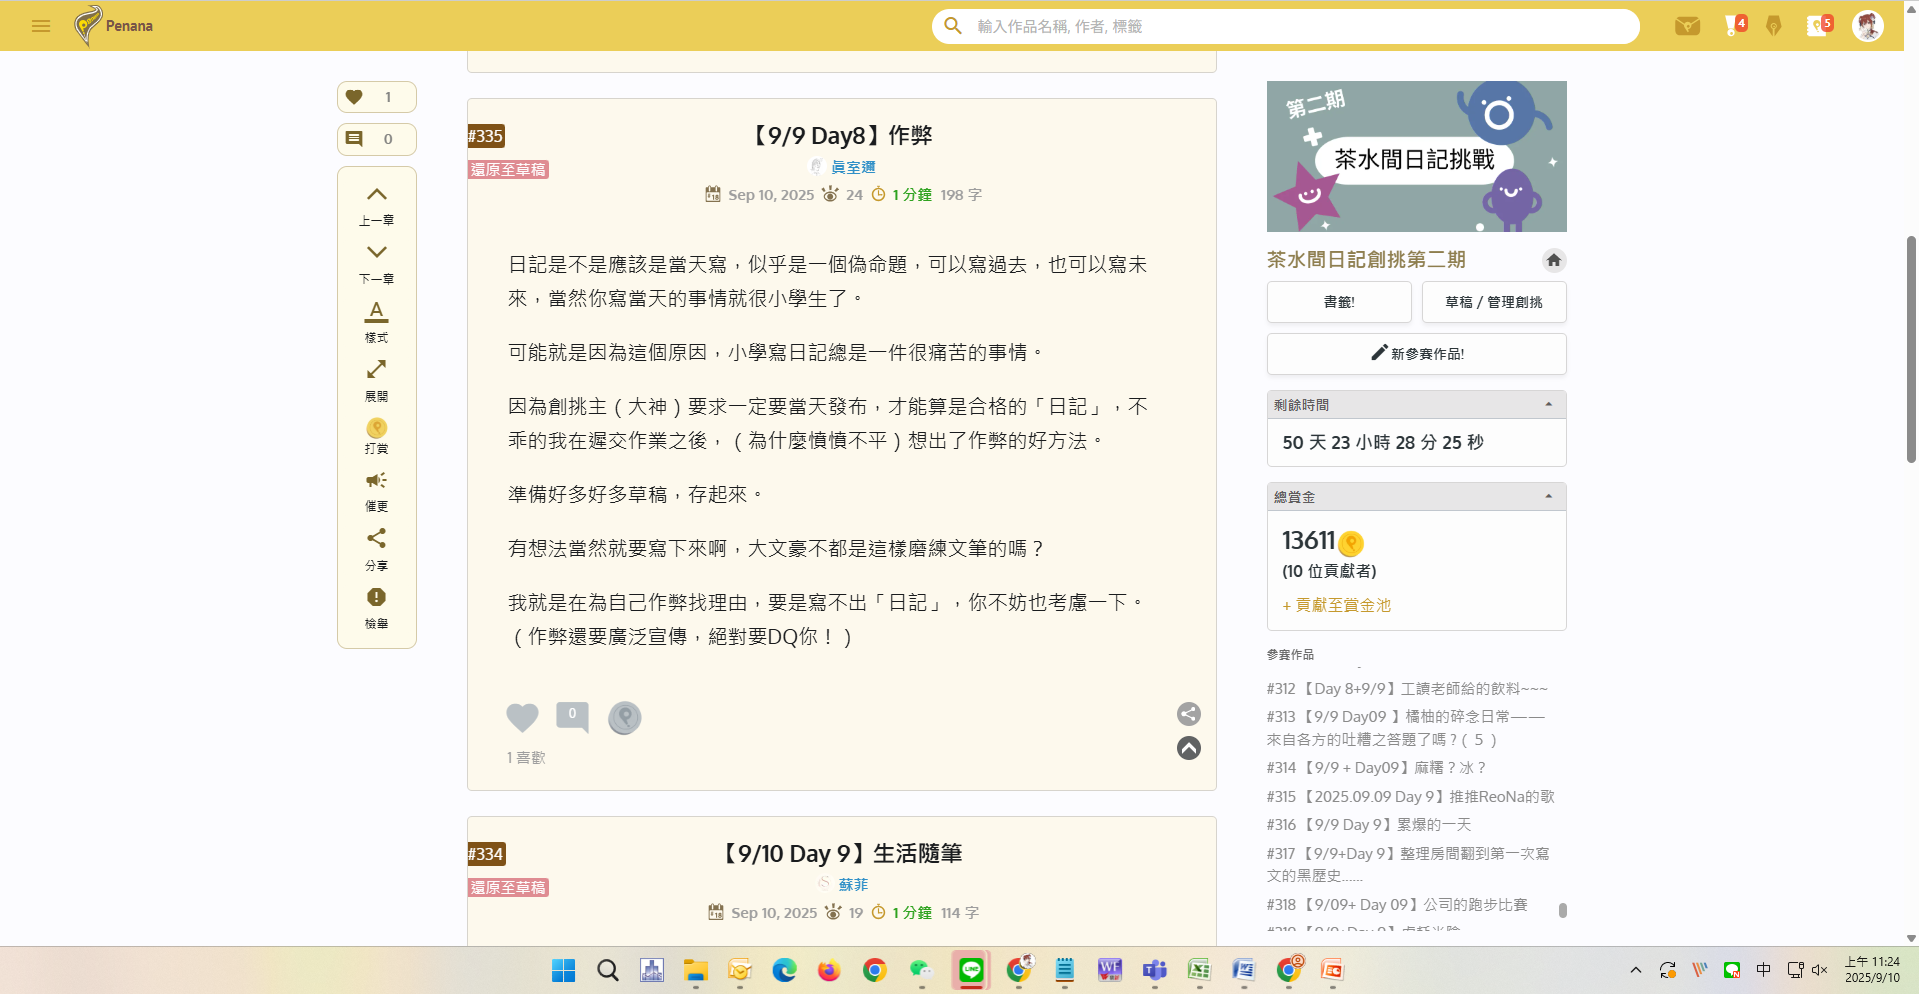Open comment bubble under post #335
1919x994 pixels.
572,716
